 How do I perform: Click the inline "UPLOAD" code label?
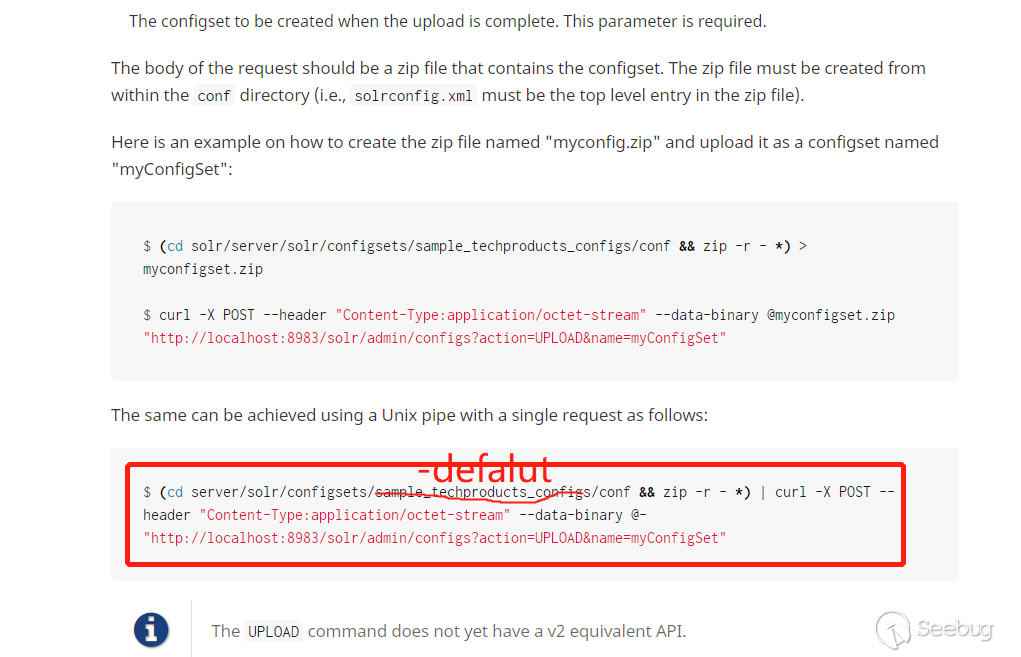(273, 632)
